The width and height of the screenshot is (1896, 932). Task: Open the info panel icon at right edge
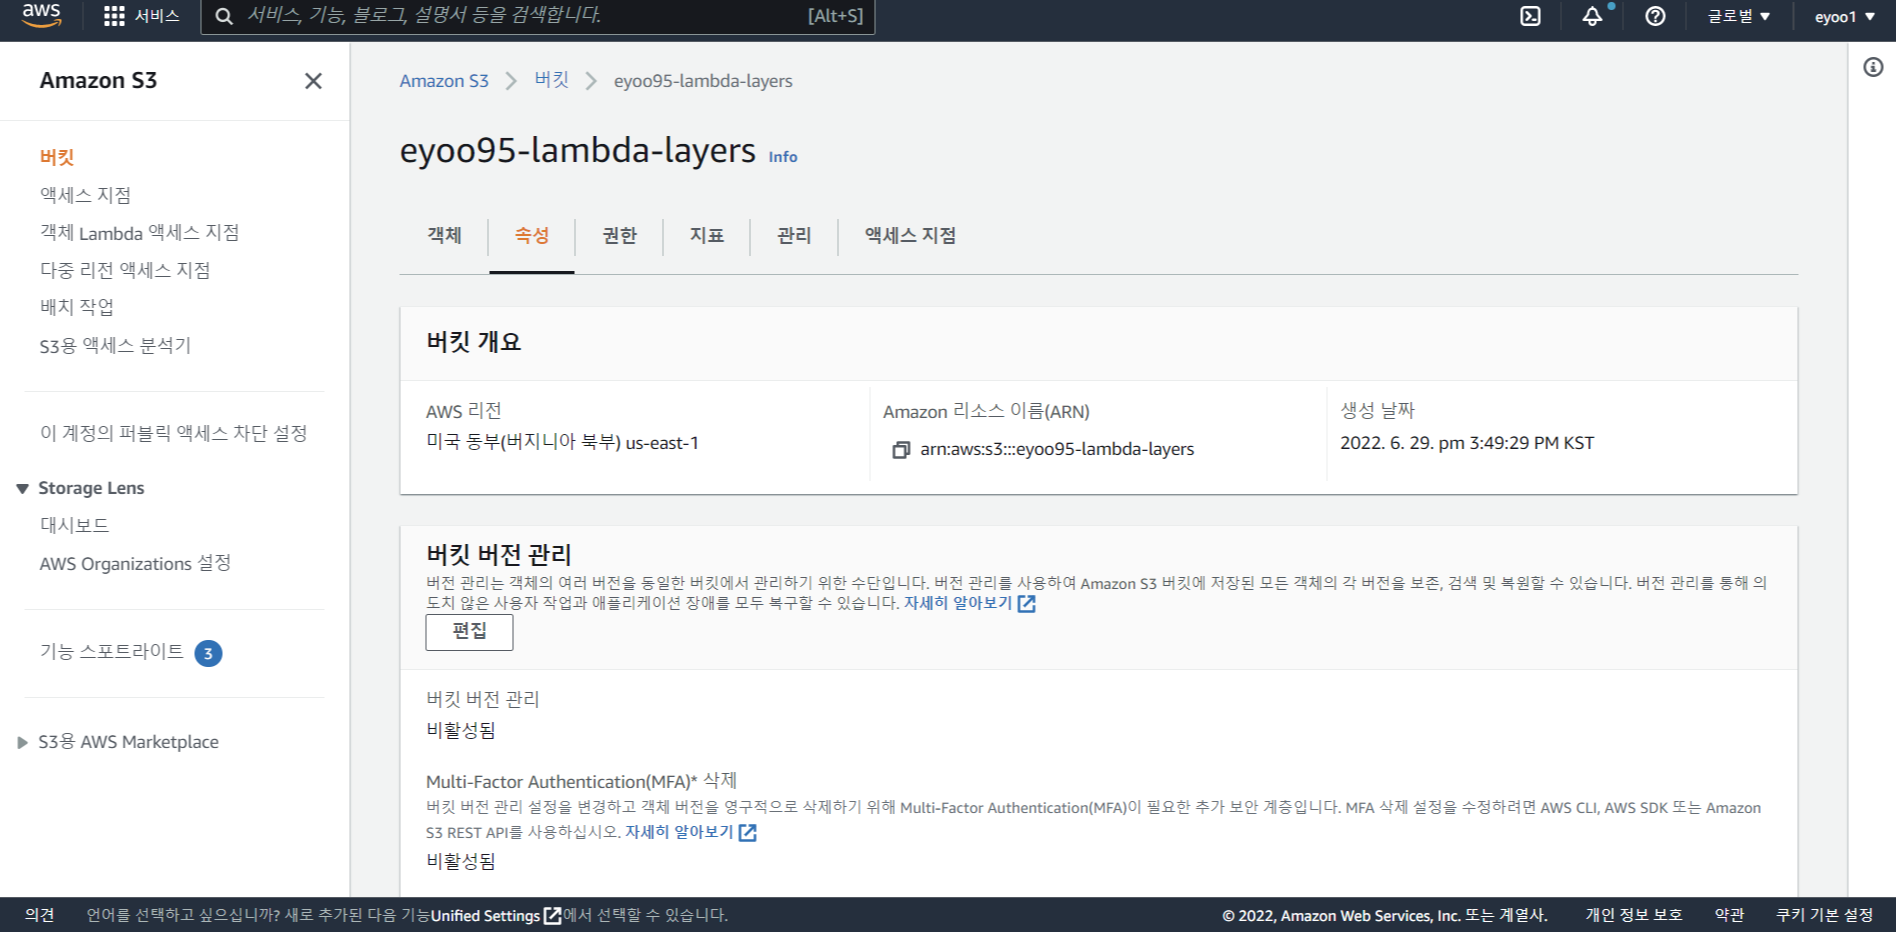pos(1873,67)
